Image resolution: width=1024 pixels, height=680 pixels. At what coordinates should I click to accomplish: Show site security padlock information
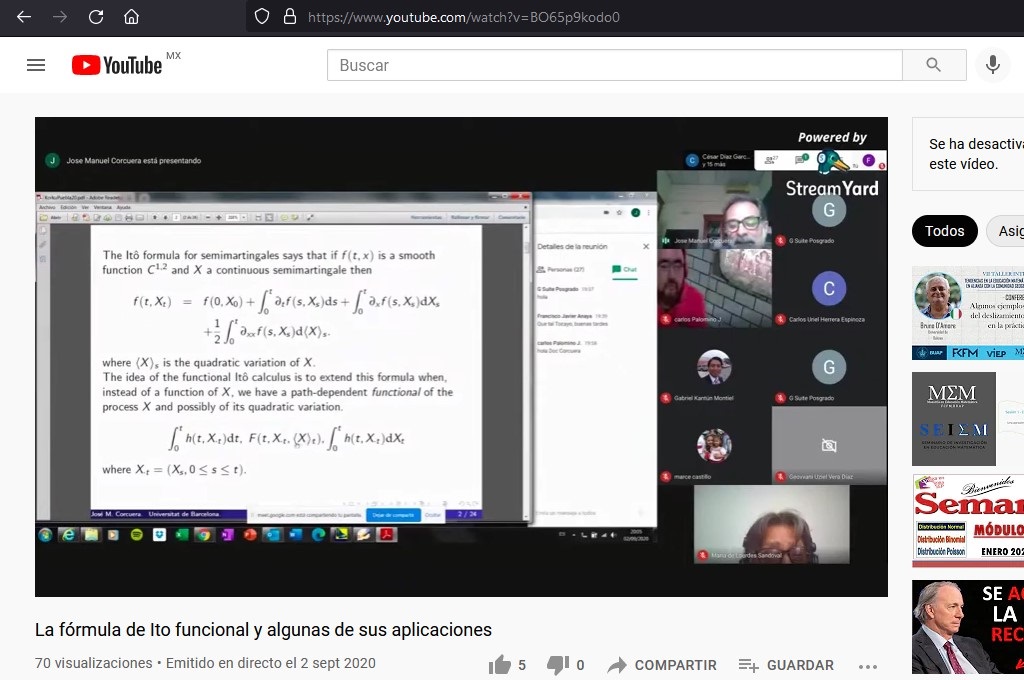pos(290,17)
